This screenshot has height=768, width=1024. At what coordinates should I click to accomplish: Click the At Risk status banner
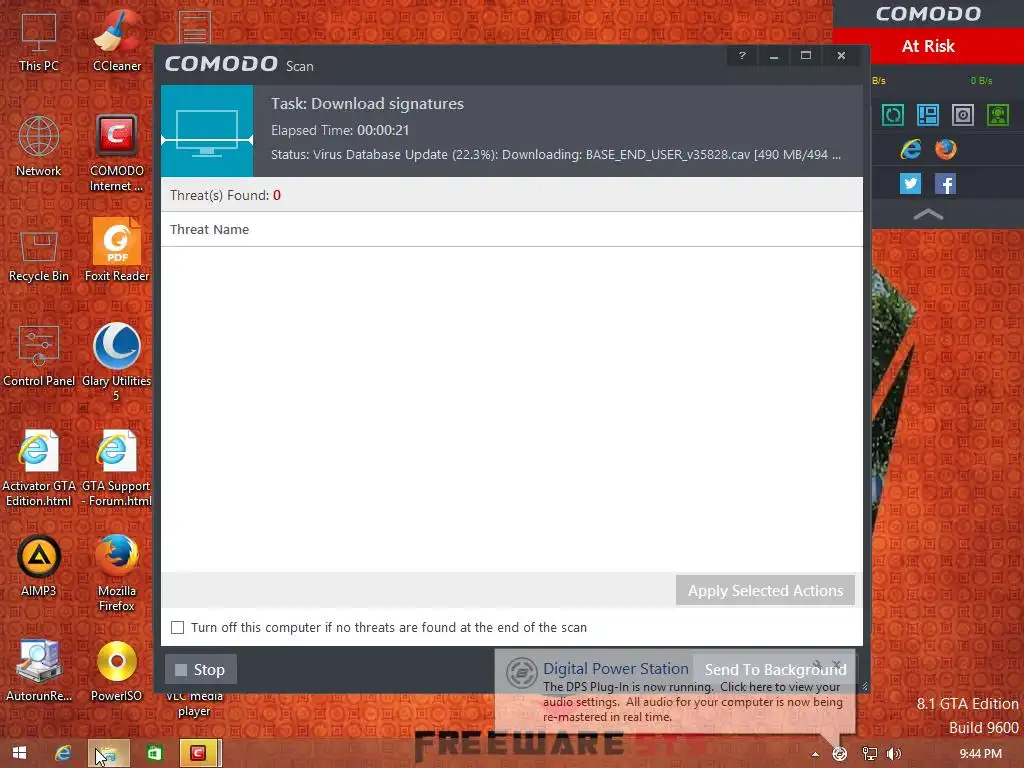(928, 46)
